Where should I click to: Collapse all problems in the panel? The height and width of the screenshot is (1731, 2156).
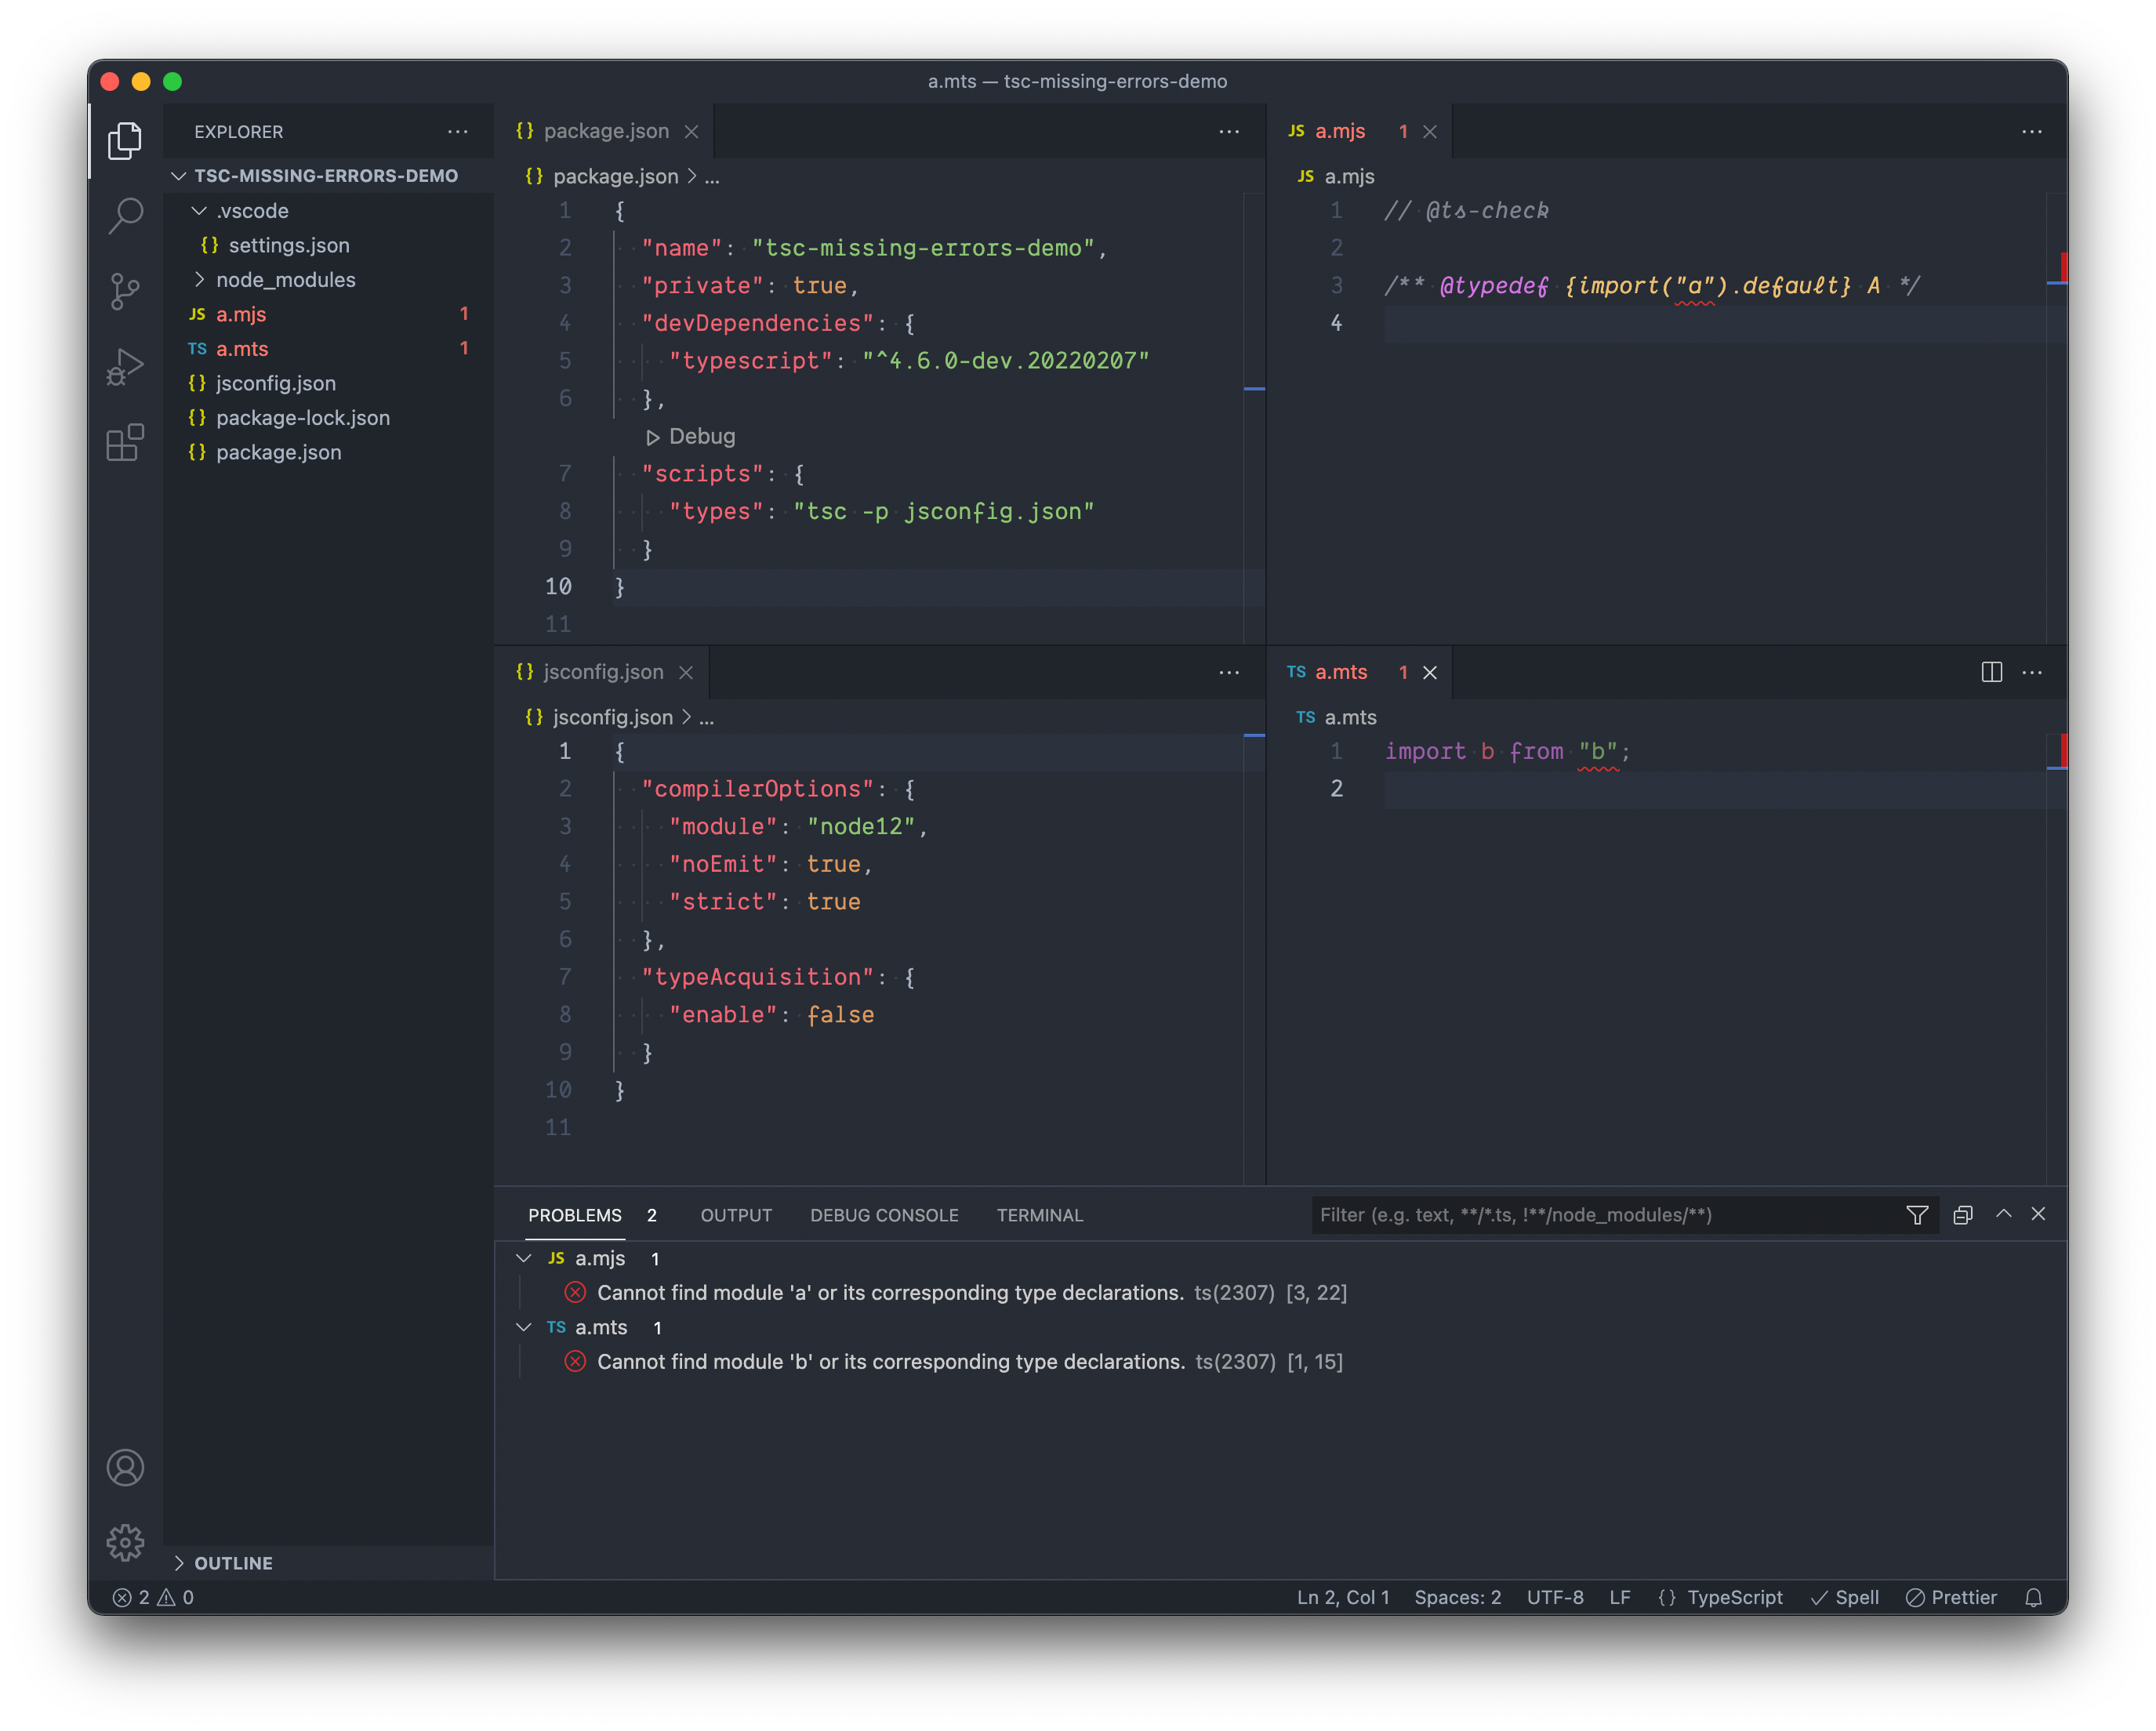click(x=1962, y=1215)
